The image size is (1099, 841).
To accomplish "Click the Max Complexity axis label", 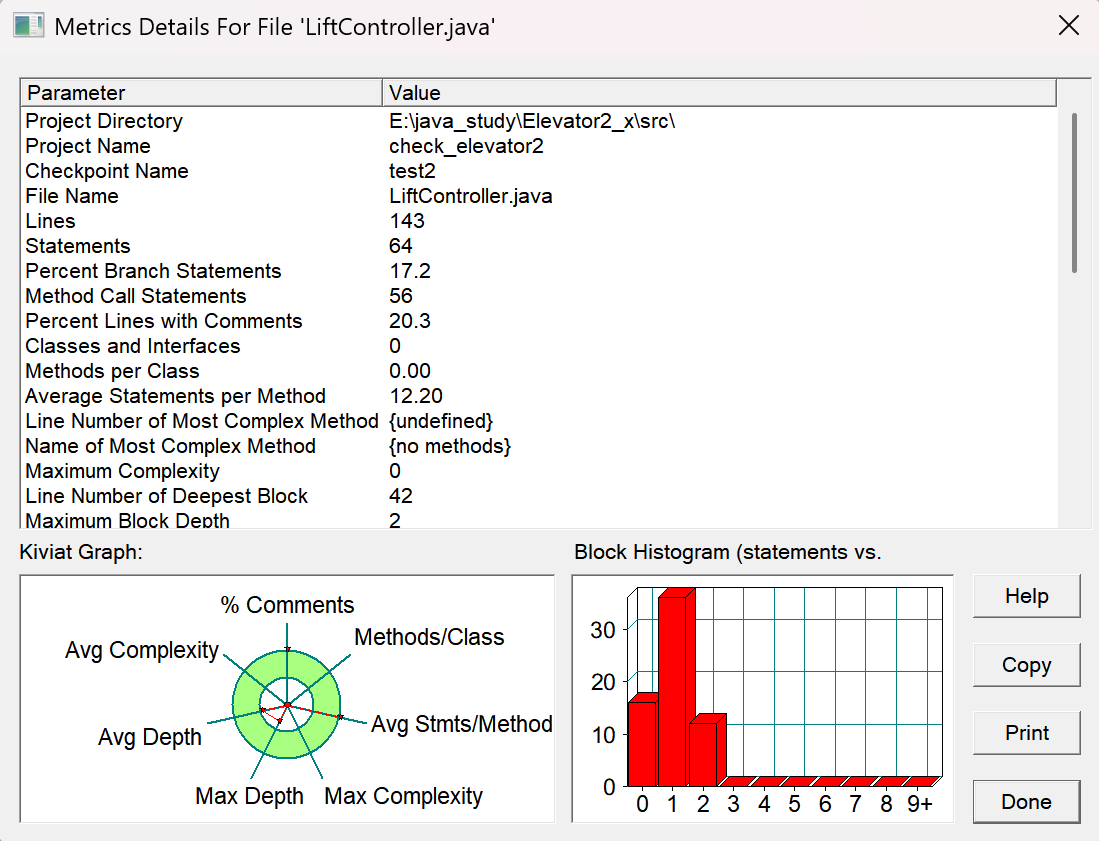I will click(403, 796).
